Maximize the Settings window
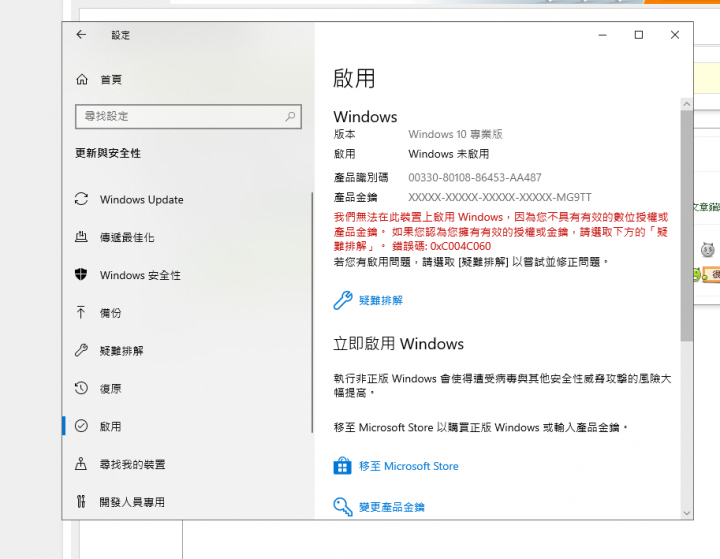Screen dimensions: 720x559 [x=639, y=35]
